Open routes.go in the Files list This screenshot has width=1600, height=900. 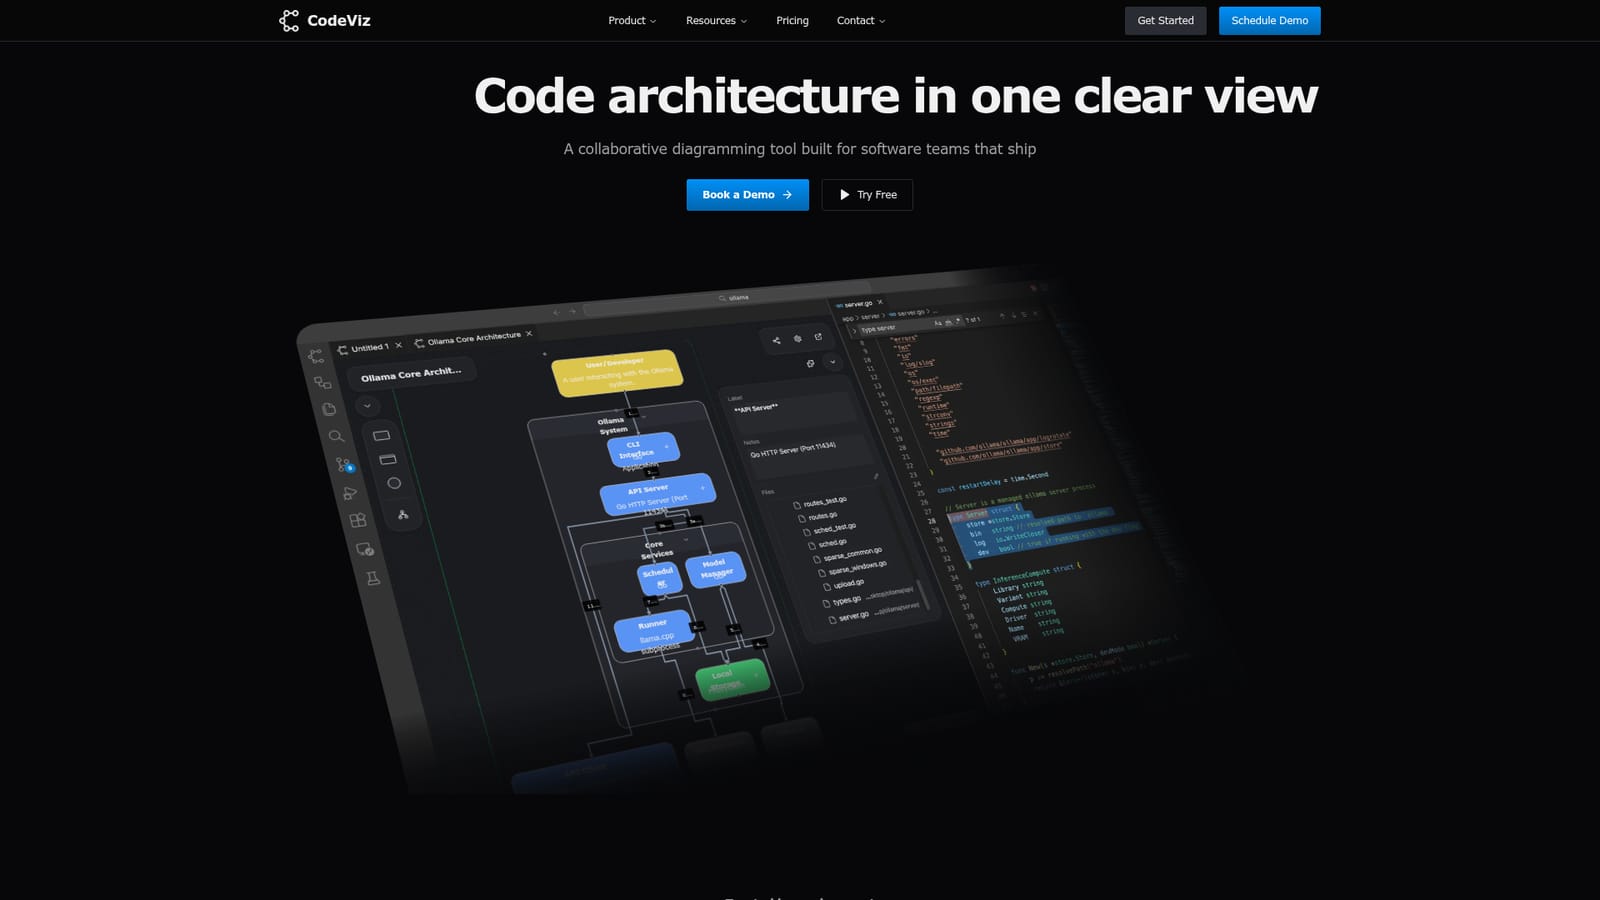(x=817, y=517)
